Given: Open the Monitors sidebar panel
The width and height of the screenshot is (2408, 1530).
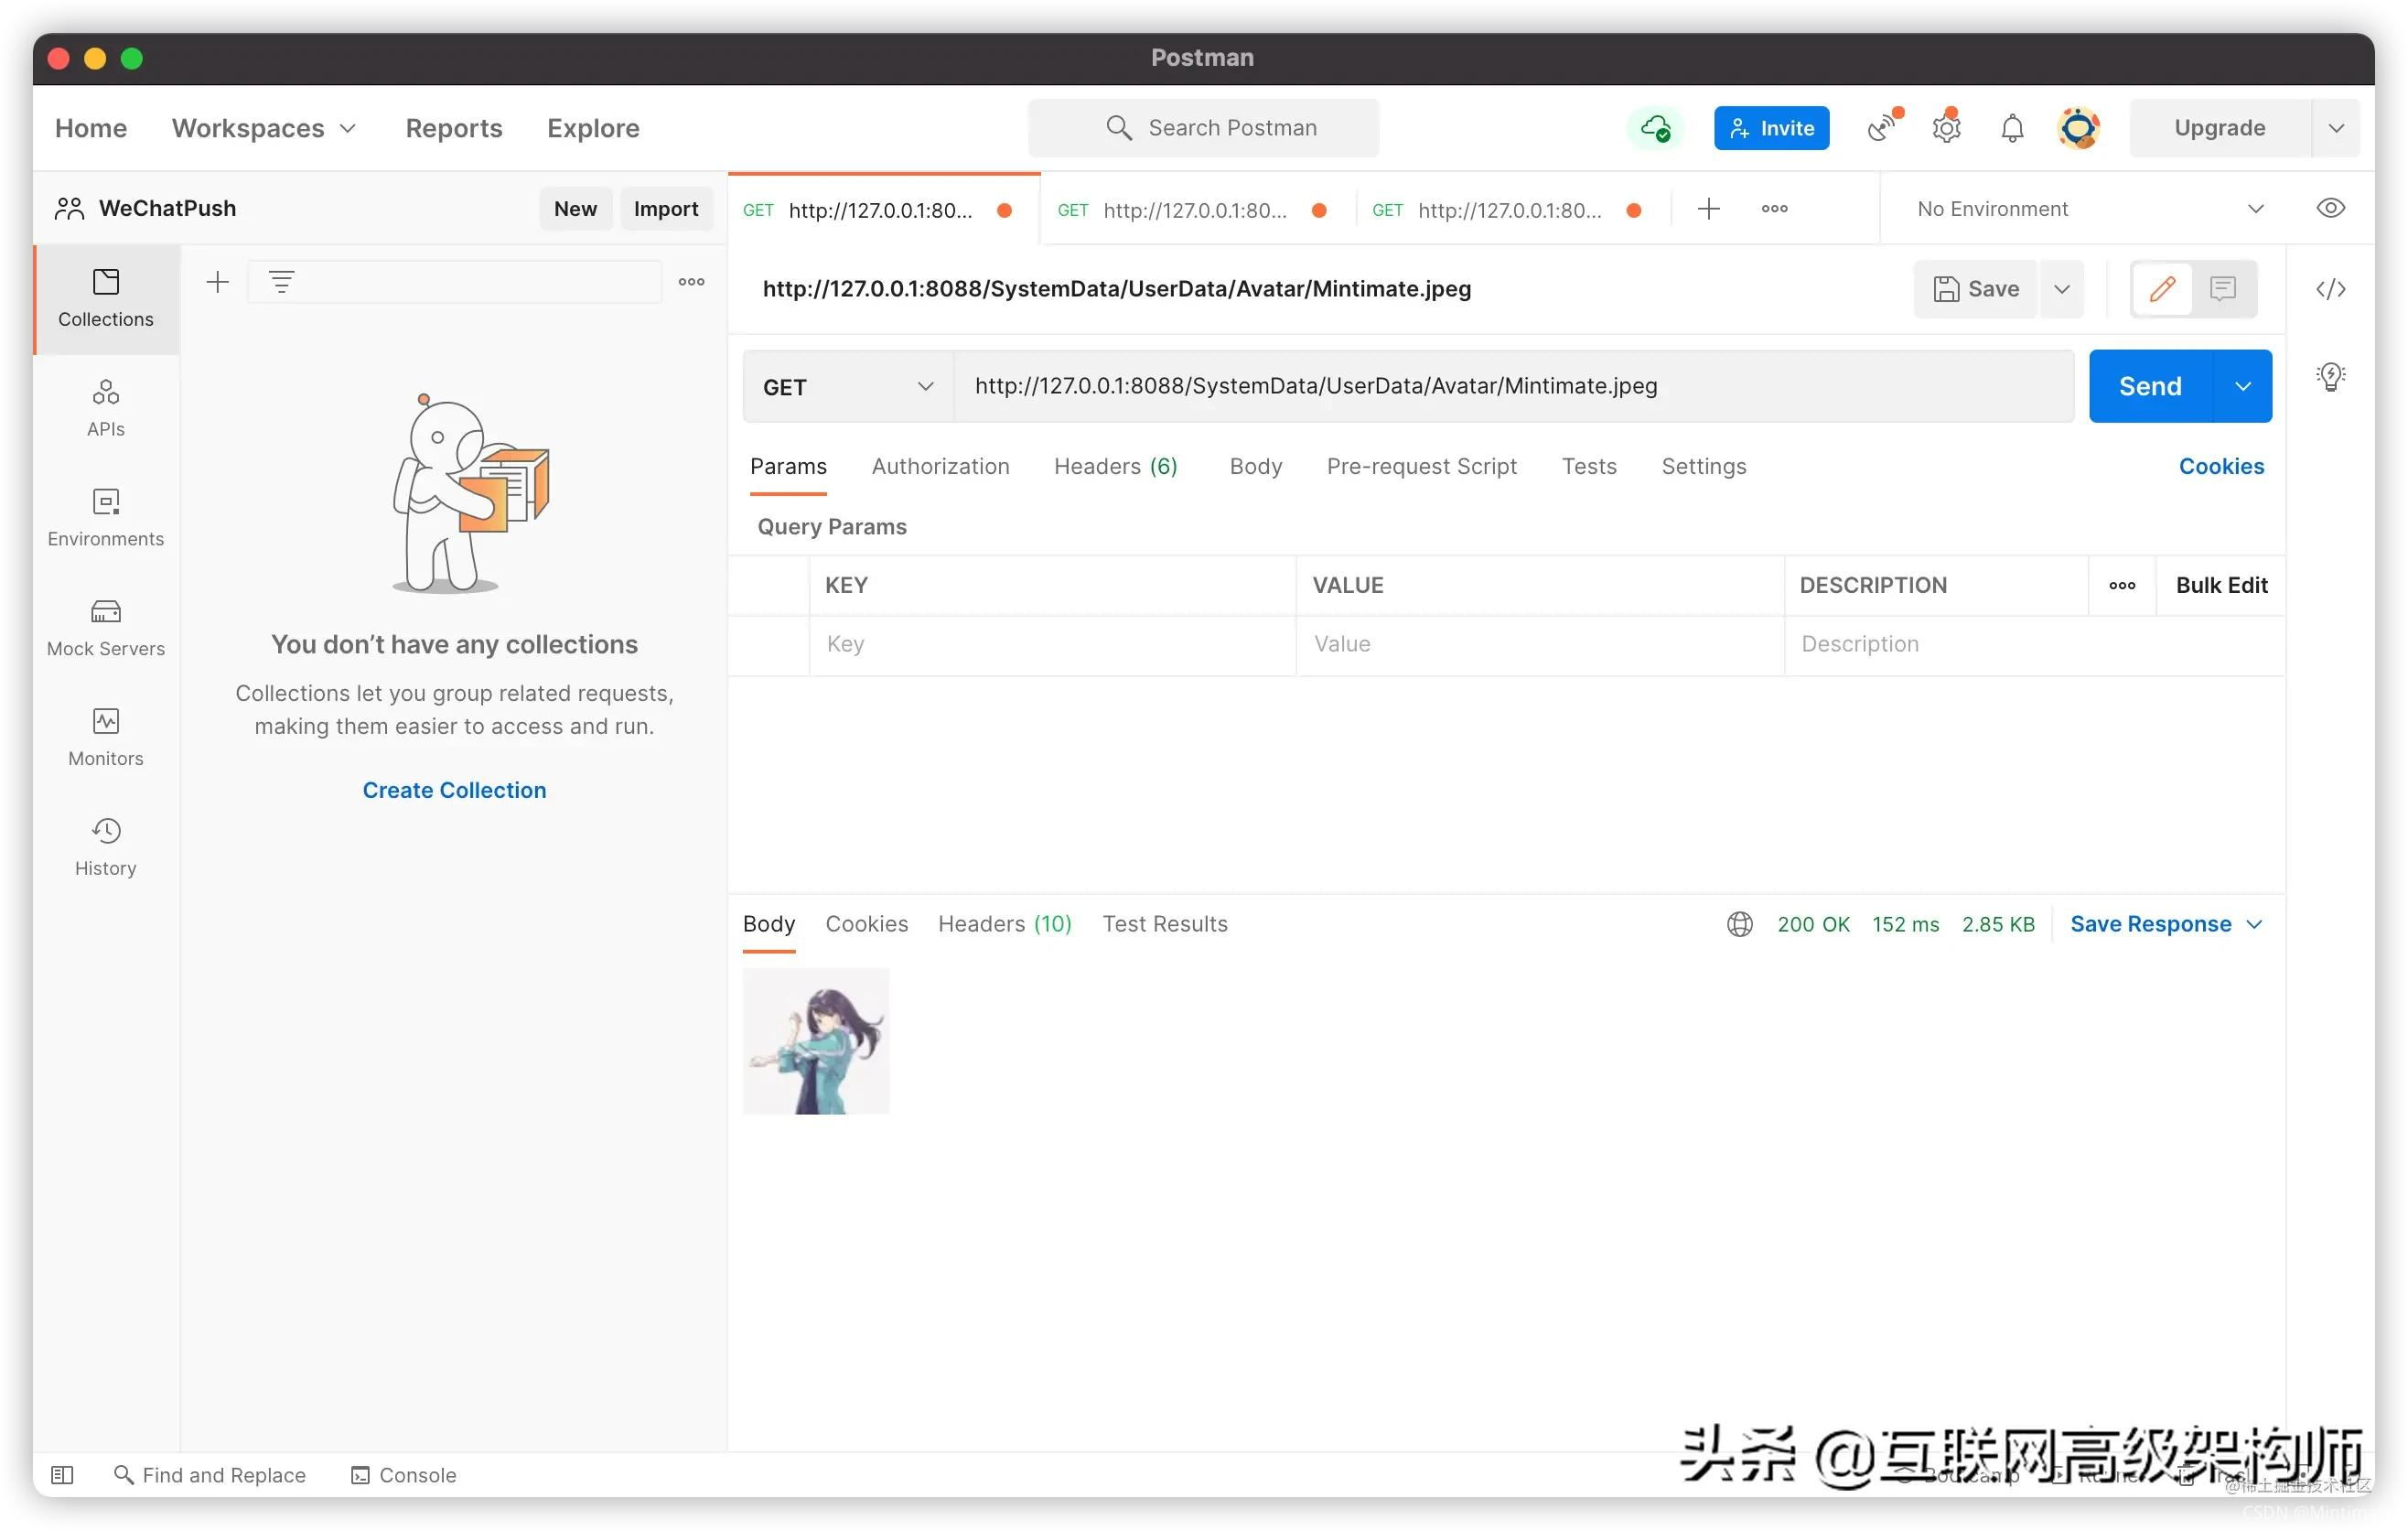Looking at the screenshot, I should tap(106, 738).
